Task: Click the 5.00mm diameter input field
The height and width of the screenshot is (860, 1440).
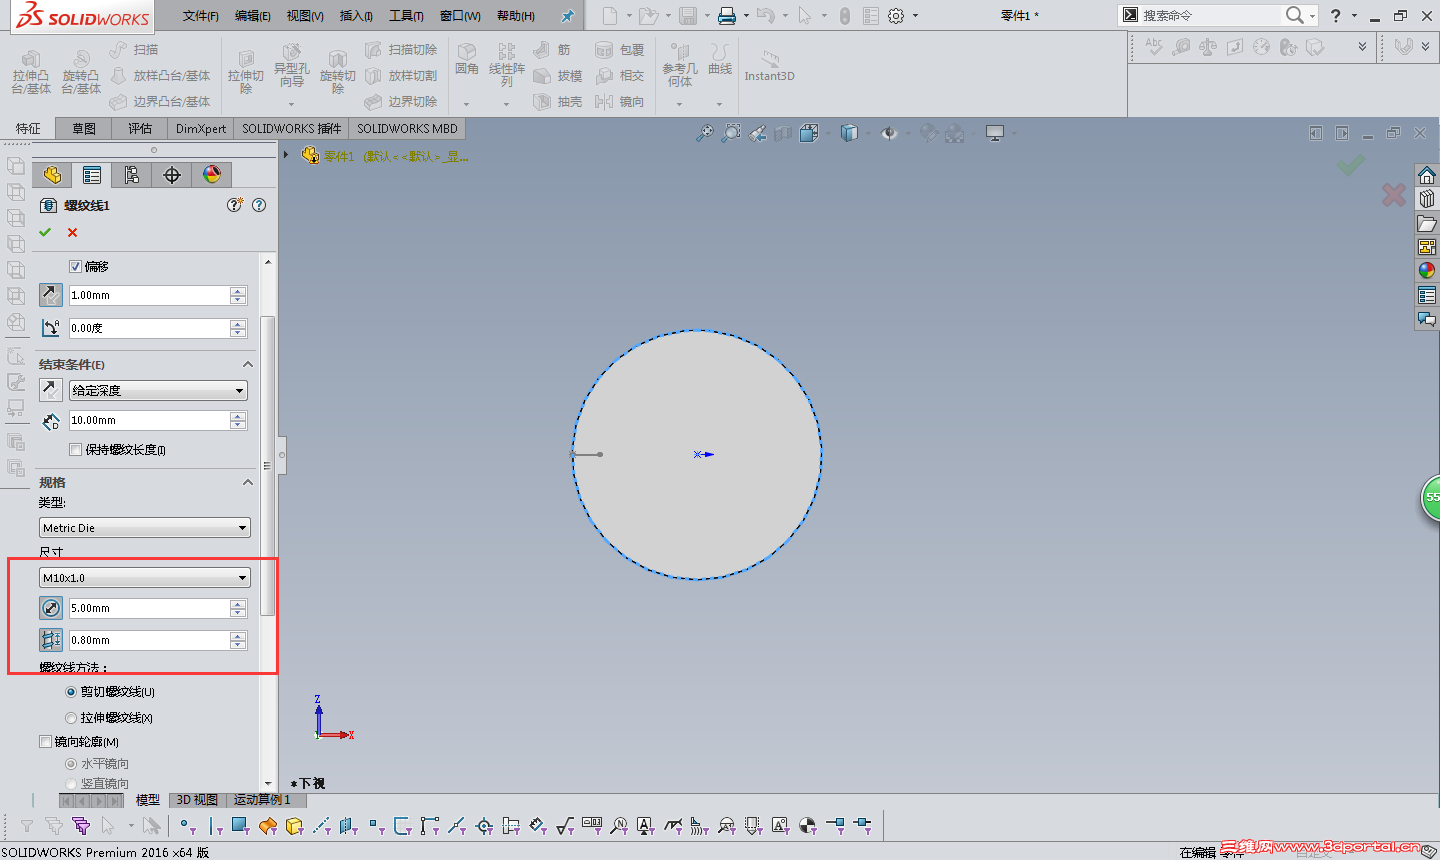Action: [x=149, y=608]
